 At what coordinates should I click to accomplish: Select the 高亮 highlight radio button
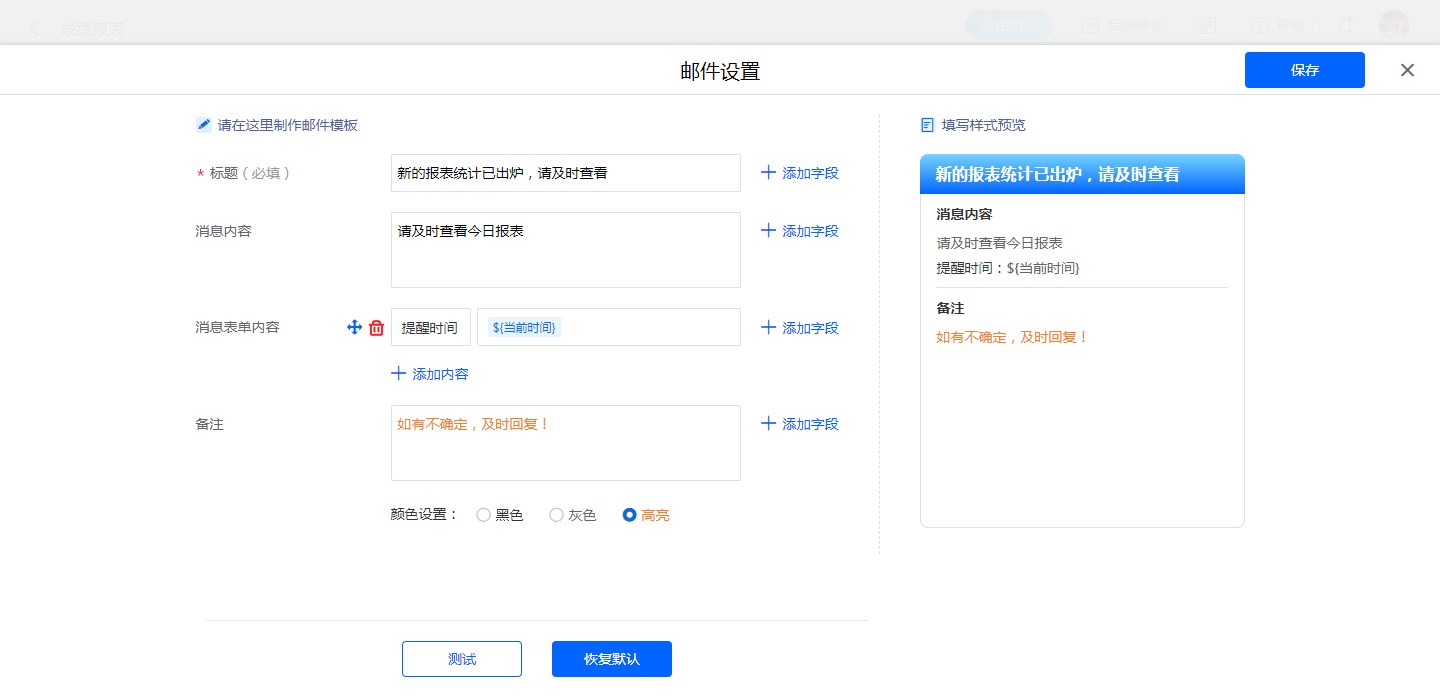[x=629, y=515]
